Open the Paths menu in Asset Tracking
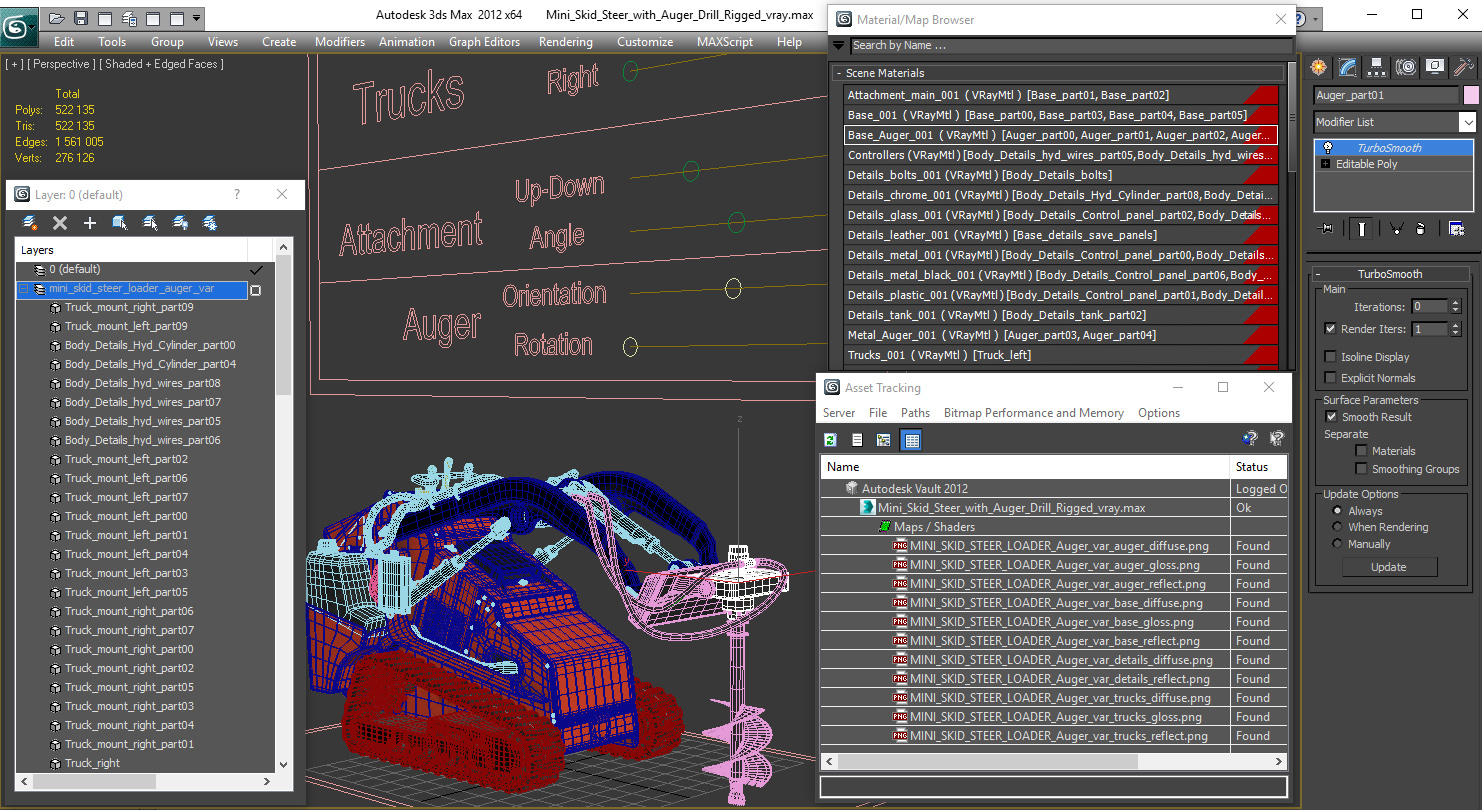Image resolution: width=1482 pixels, height=810 pixels. pyautogui.click(x=915, y=413)
